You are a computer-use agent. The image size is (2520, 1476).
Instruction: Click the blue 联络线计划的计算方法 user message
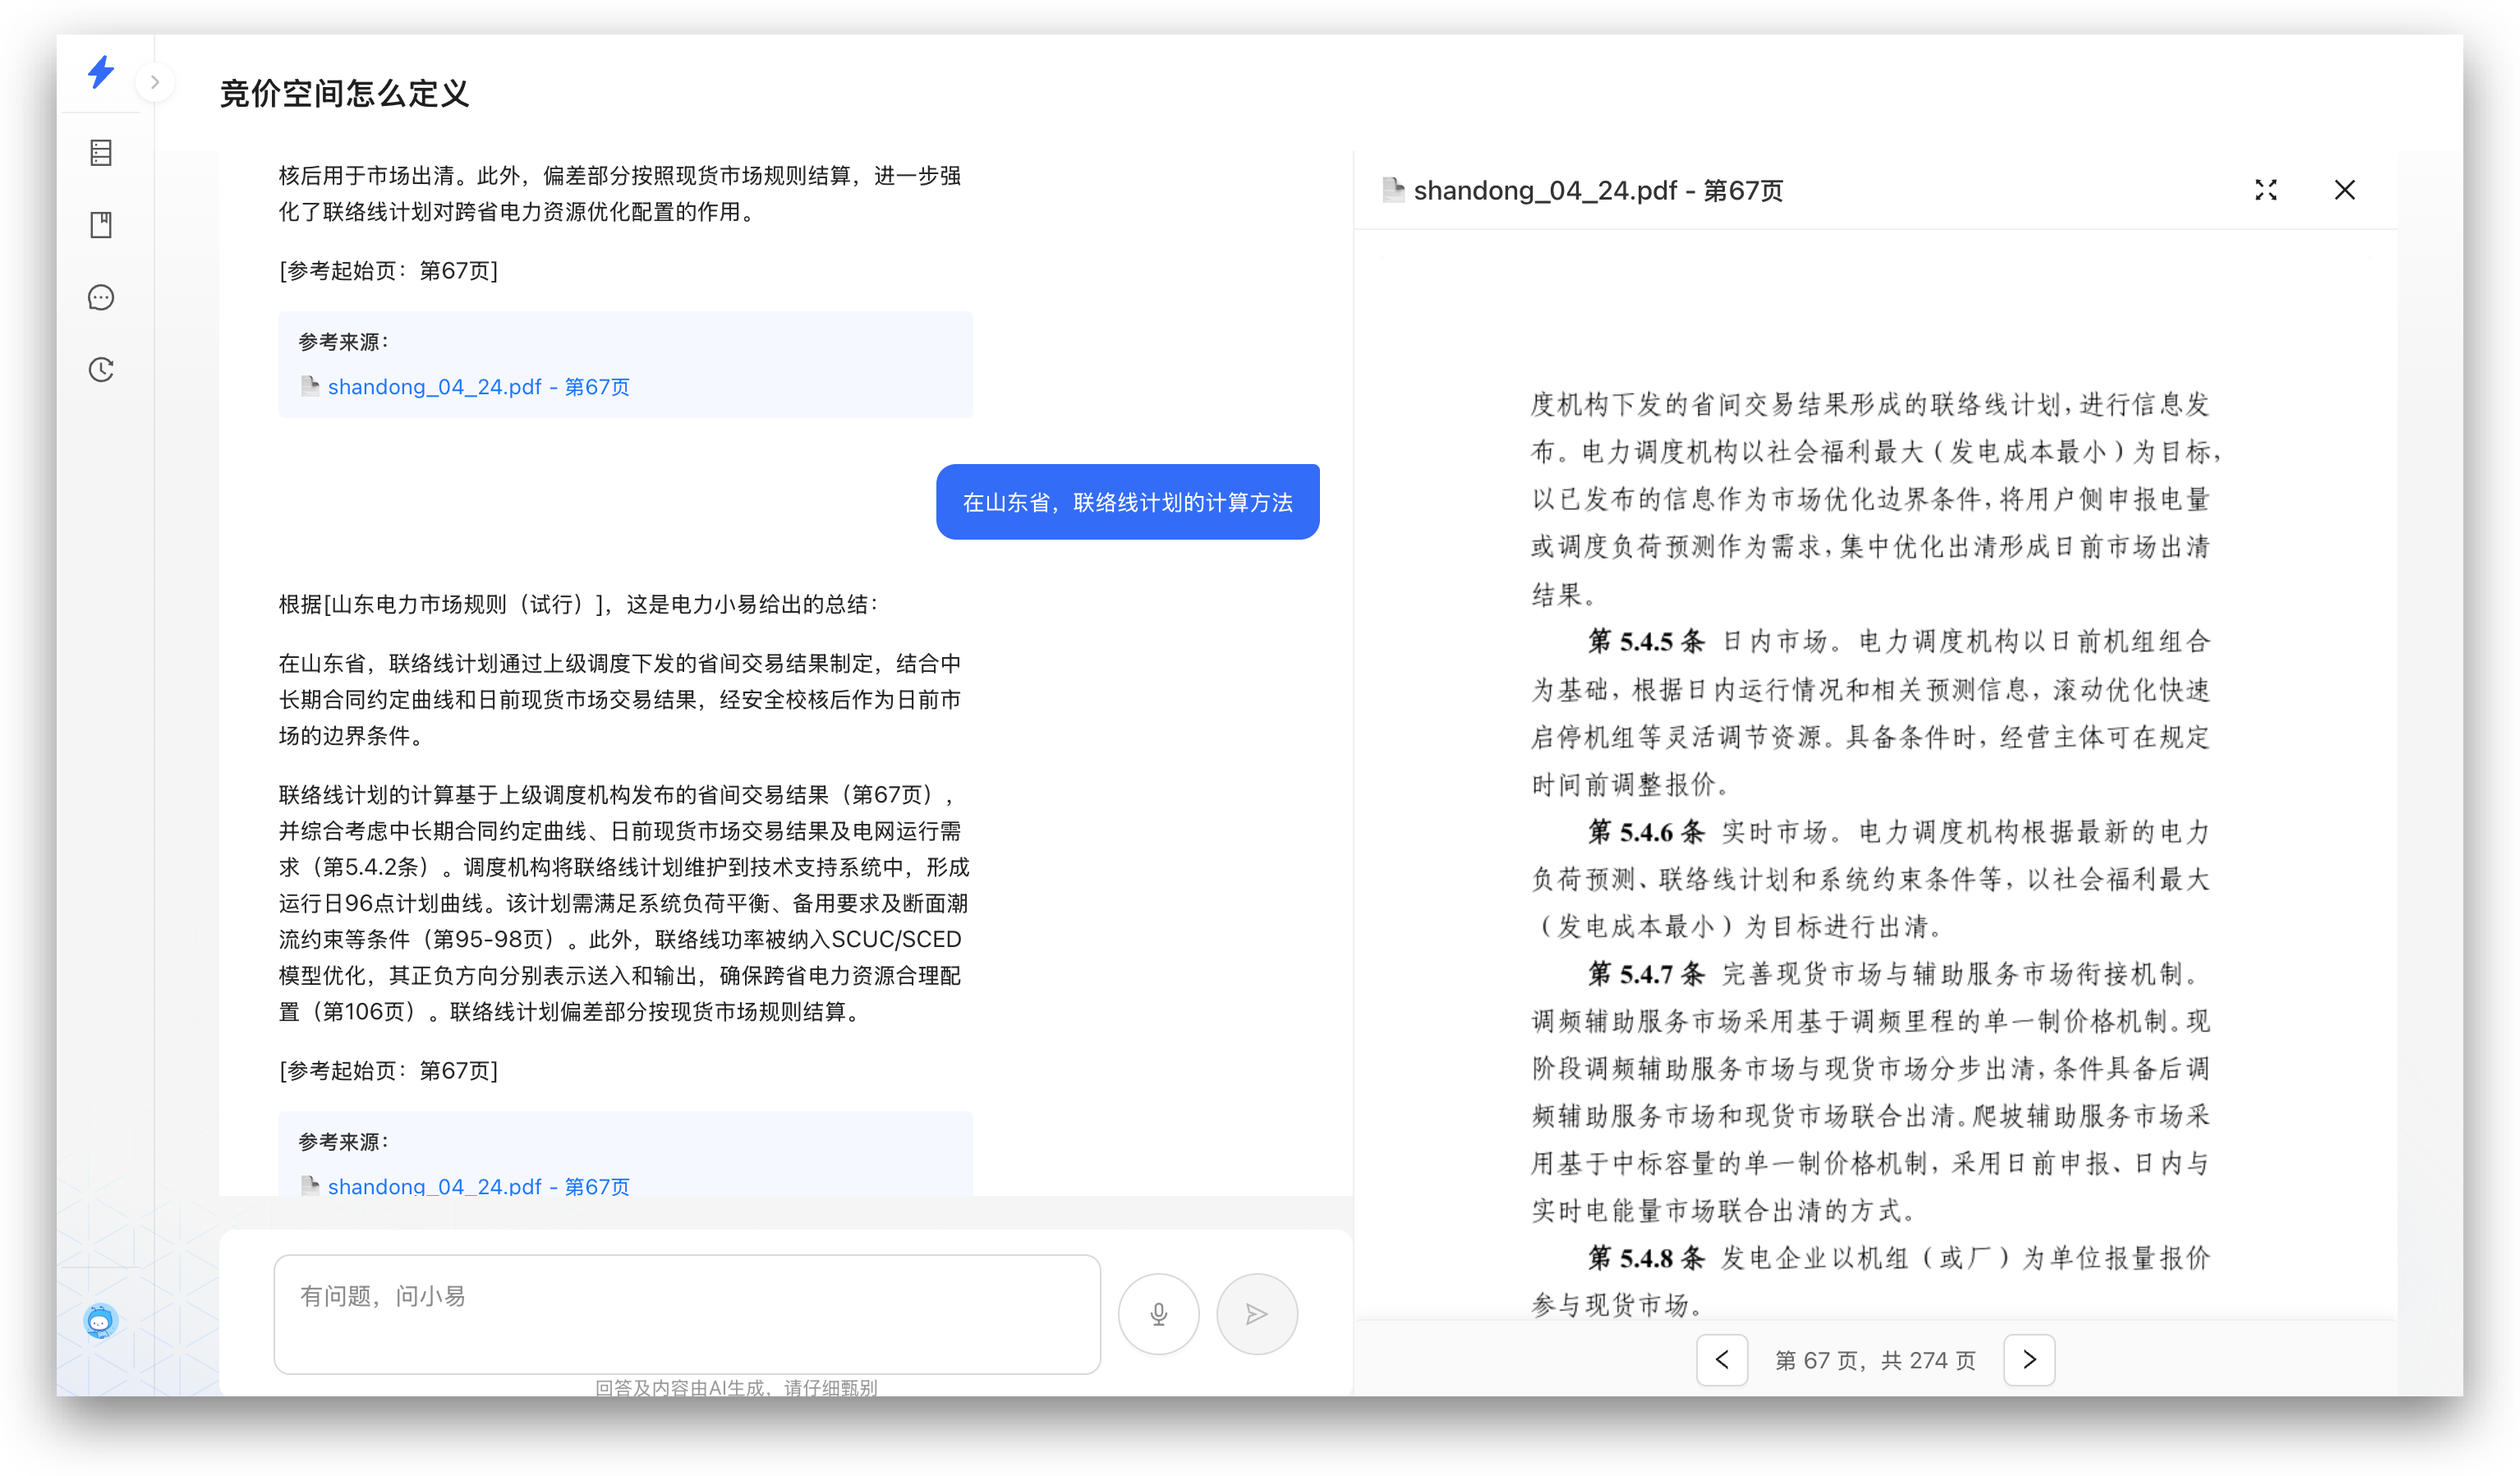1127,502
